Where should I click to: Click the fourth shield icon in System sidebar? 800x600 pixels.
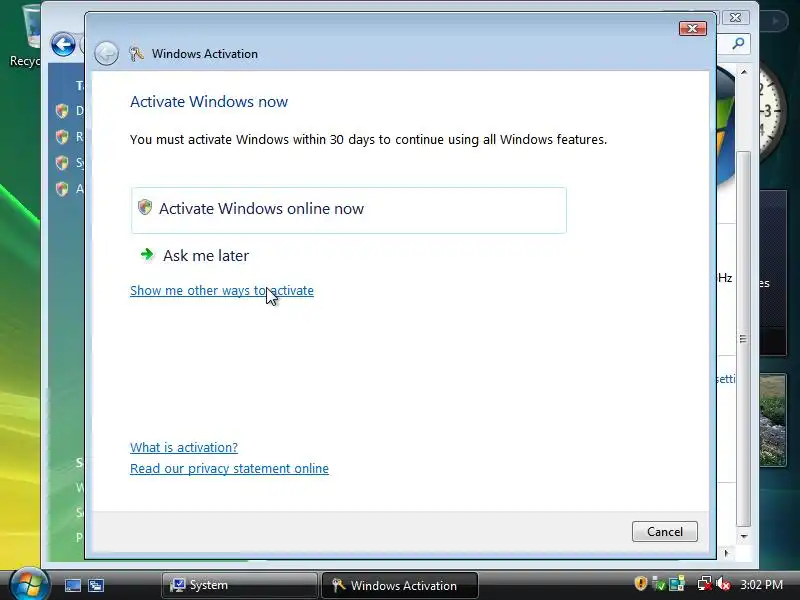[x=62, y=189]
